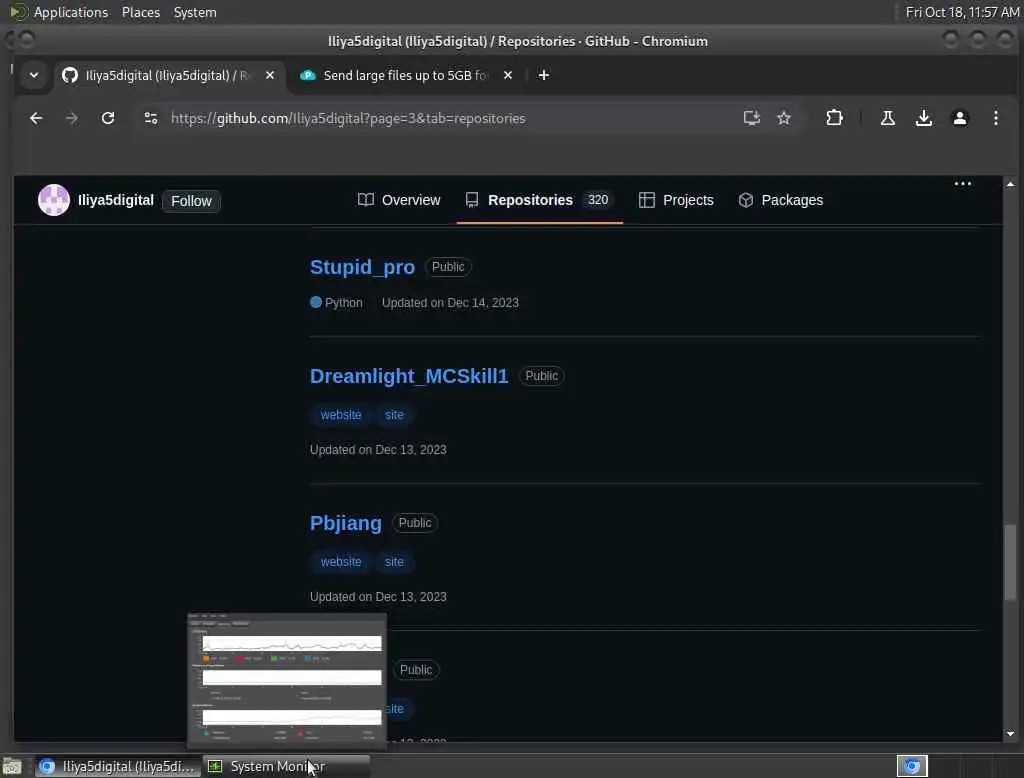
Task: Open the Stupid_pro repository
Action: (362, 267)
